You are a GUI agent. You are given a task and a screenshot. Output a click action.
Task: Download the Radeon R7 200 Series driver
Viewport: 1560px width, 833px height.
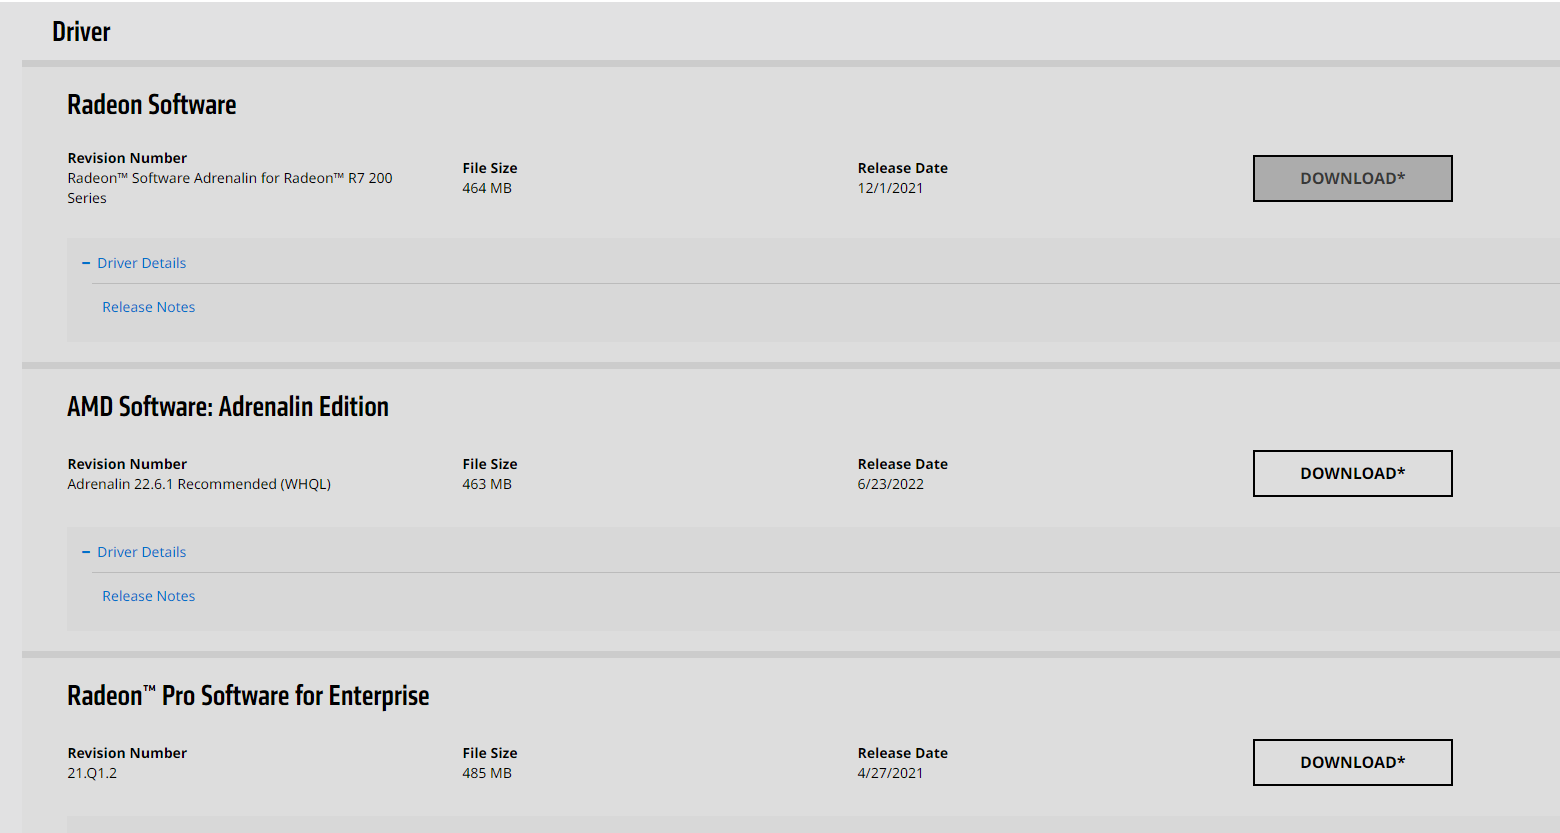1352,178
